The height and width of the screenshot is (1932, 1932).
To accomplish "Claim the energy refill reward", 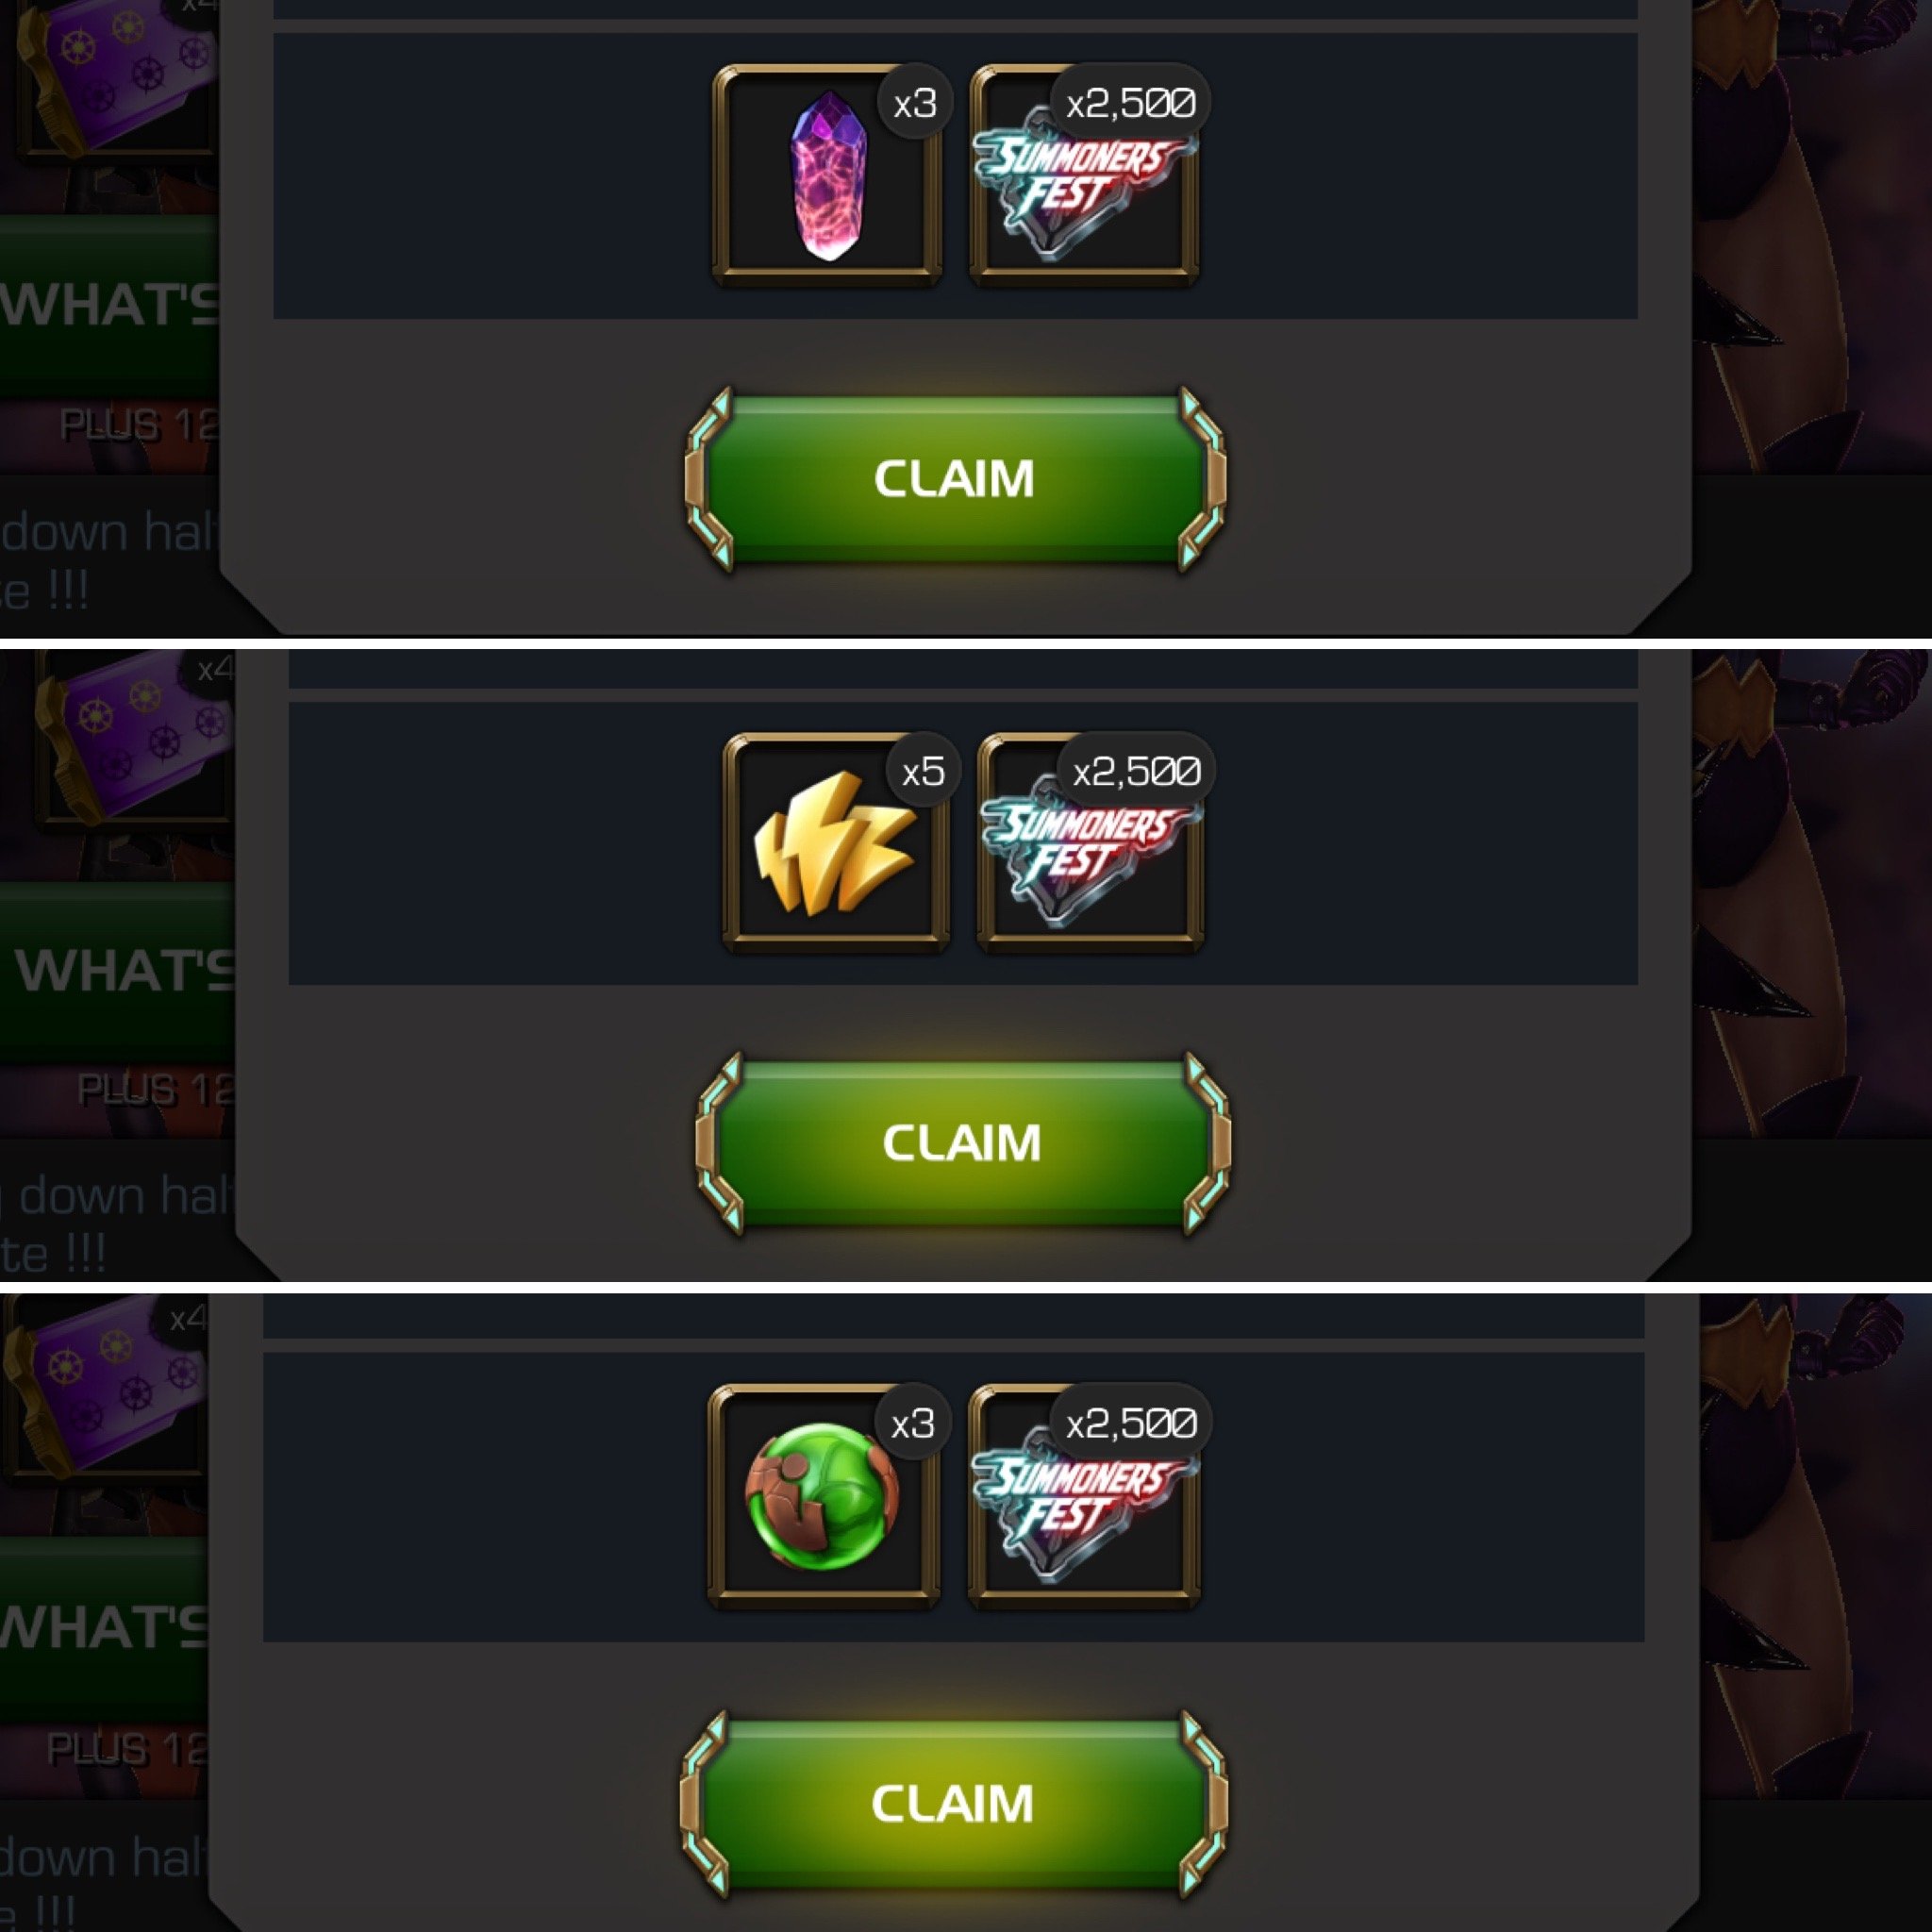I will click(x=962, y=1143).
